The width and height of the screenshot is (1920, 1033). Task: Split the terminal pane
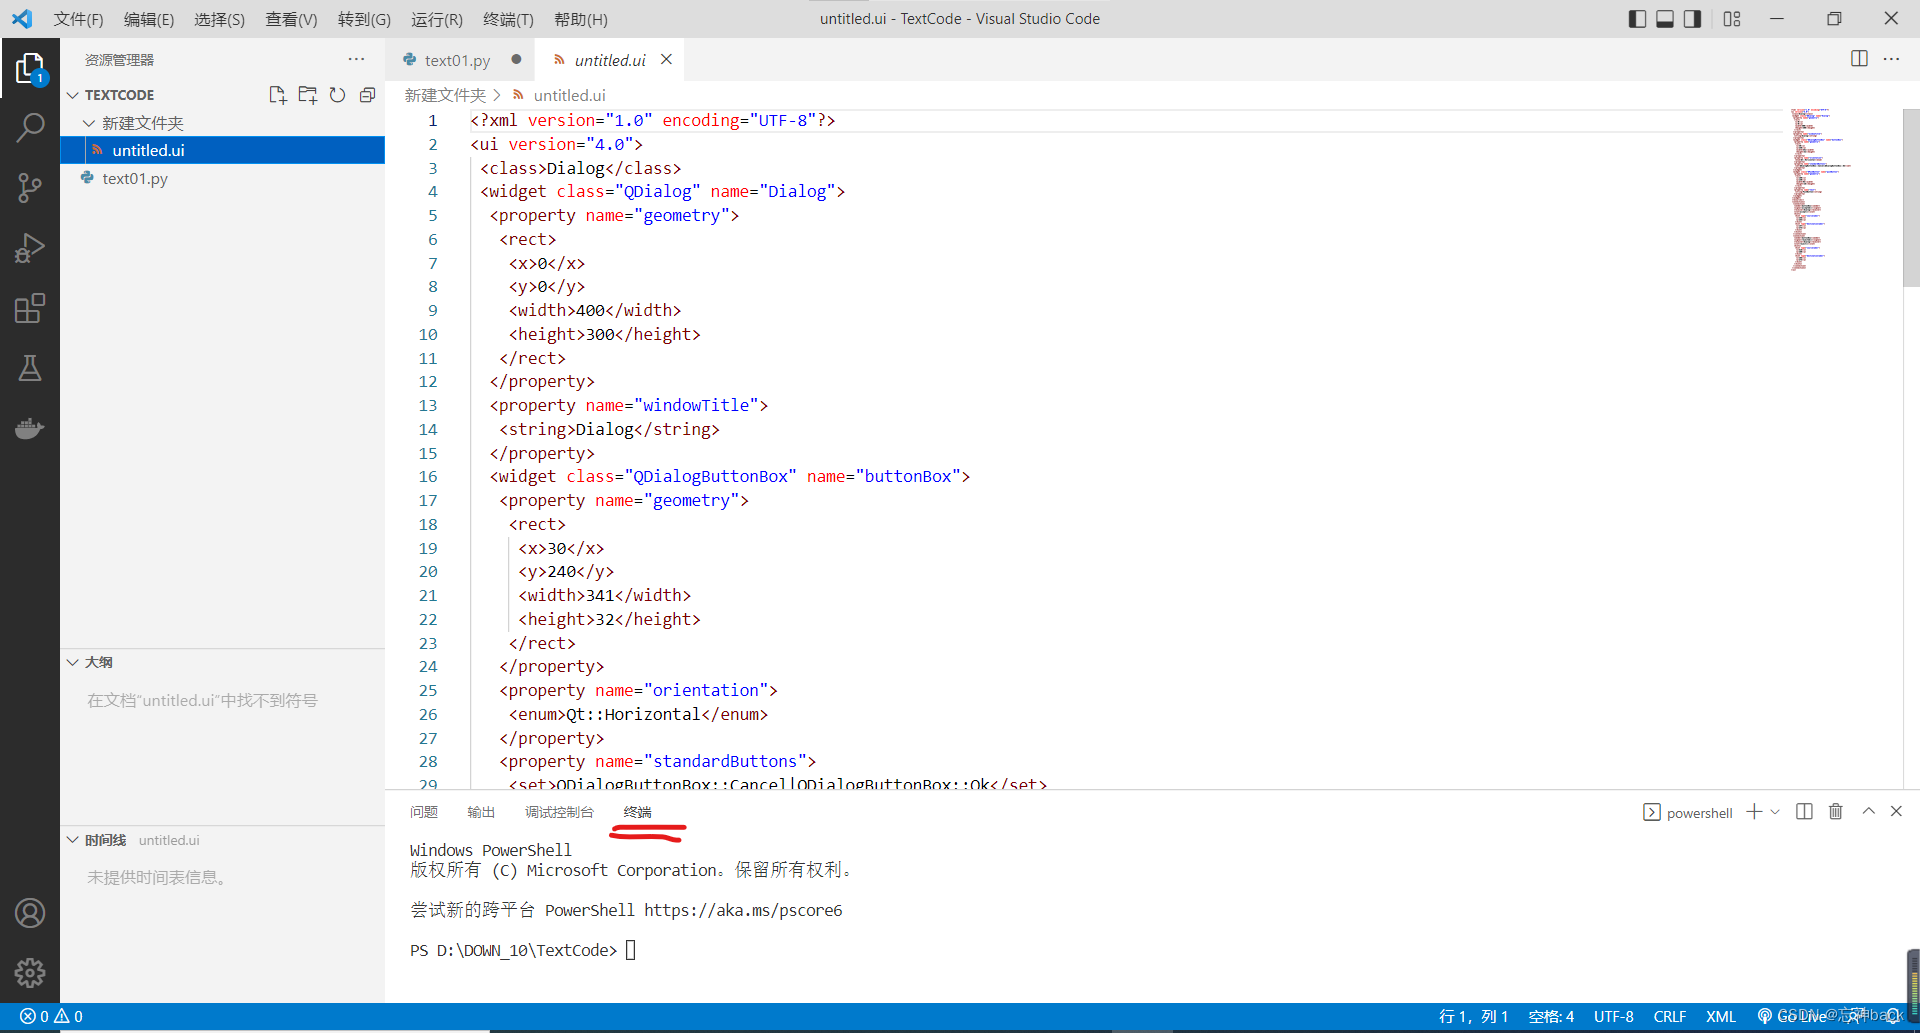1804,812
